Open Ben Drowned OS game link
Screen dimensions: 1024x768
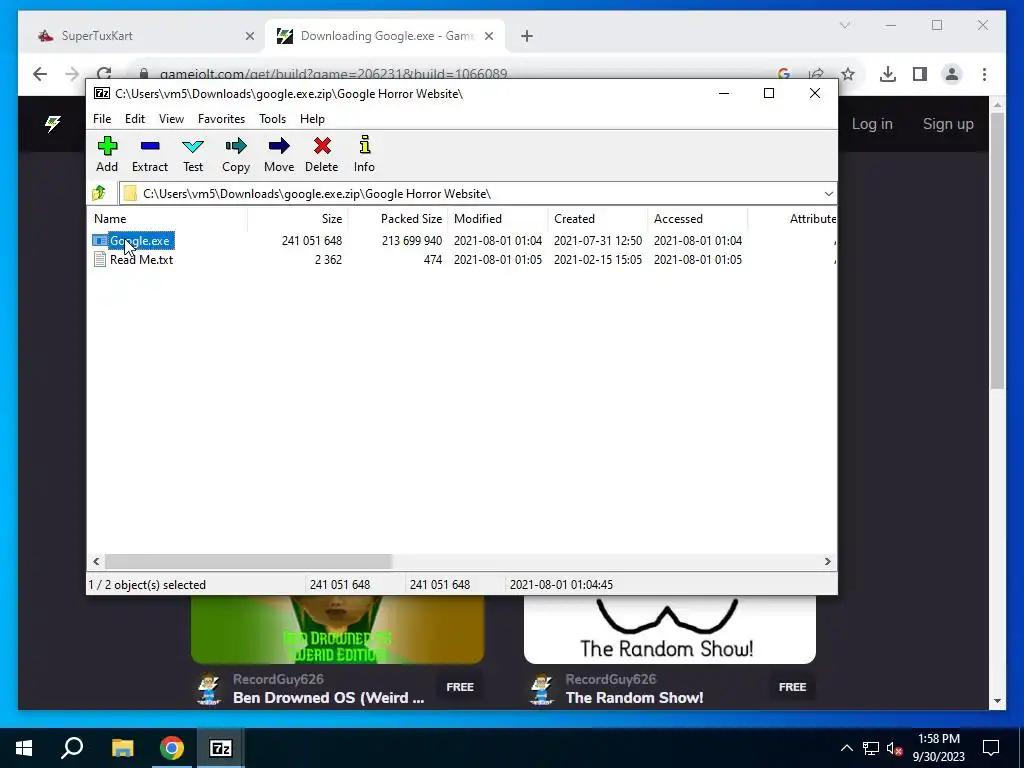click(328, 697)
